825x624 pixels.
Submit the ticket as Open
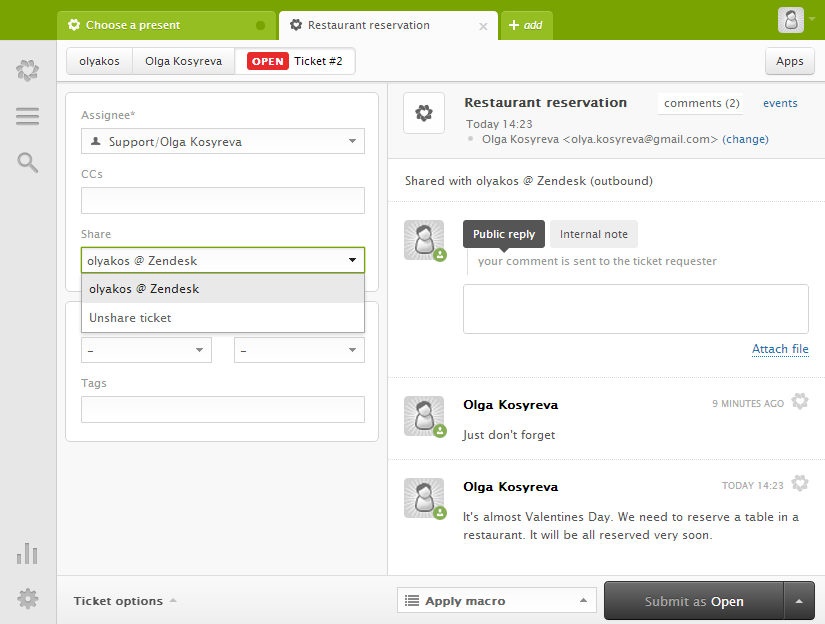point(693,601)
